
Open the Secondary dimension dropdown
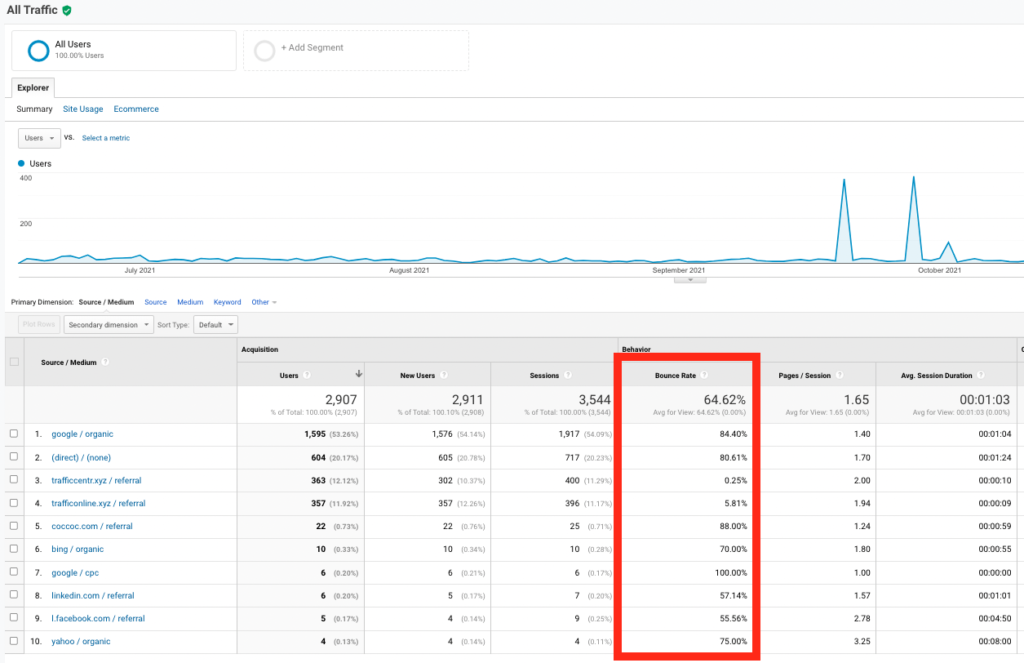click(108, 324)
